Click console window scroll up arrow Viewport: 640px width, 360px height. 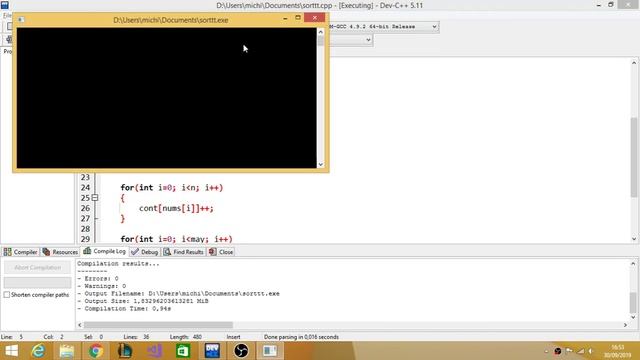point(320,32)
